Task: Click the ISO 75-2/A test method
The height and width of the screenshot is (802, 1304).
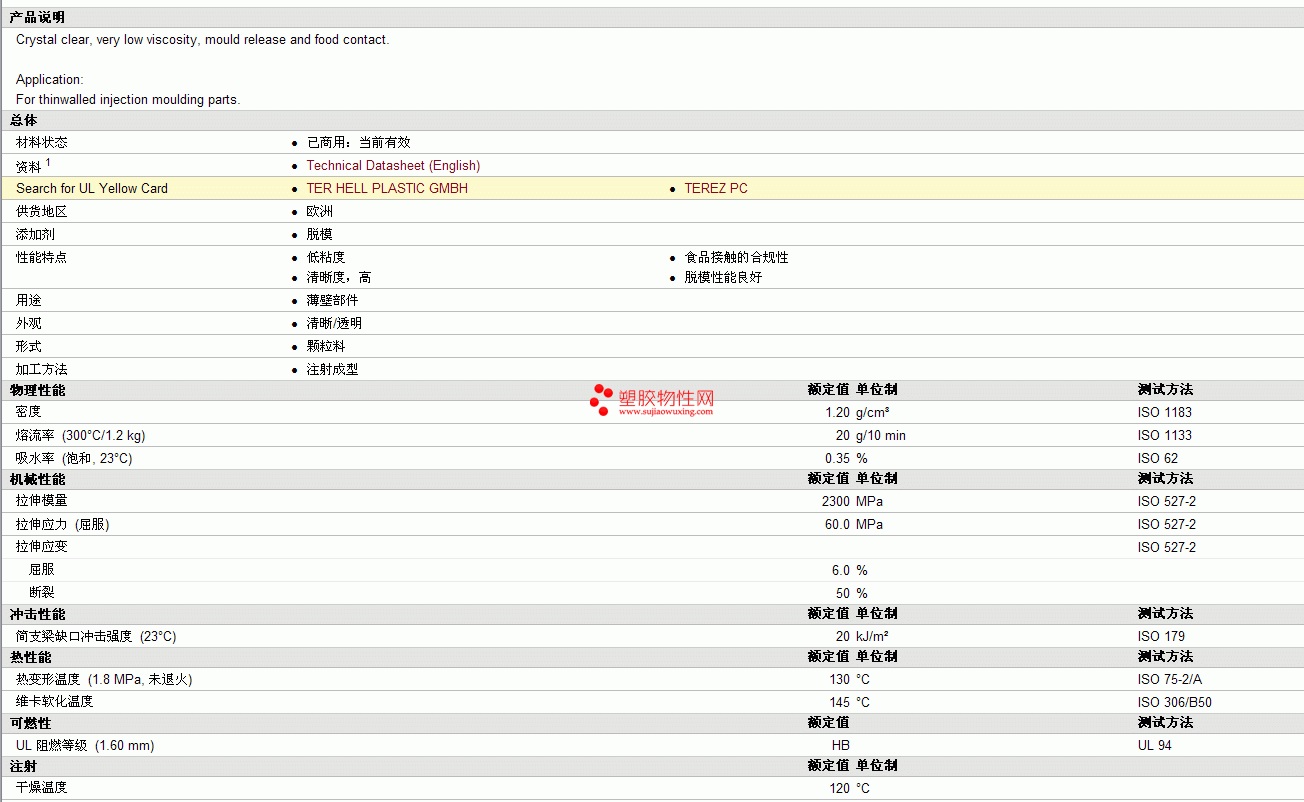Action: click(x=1170, y=679)
